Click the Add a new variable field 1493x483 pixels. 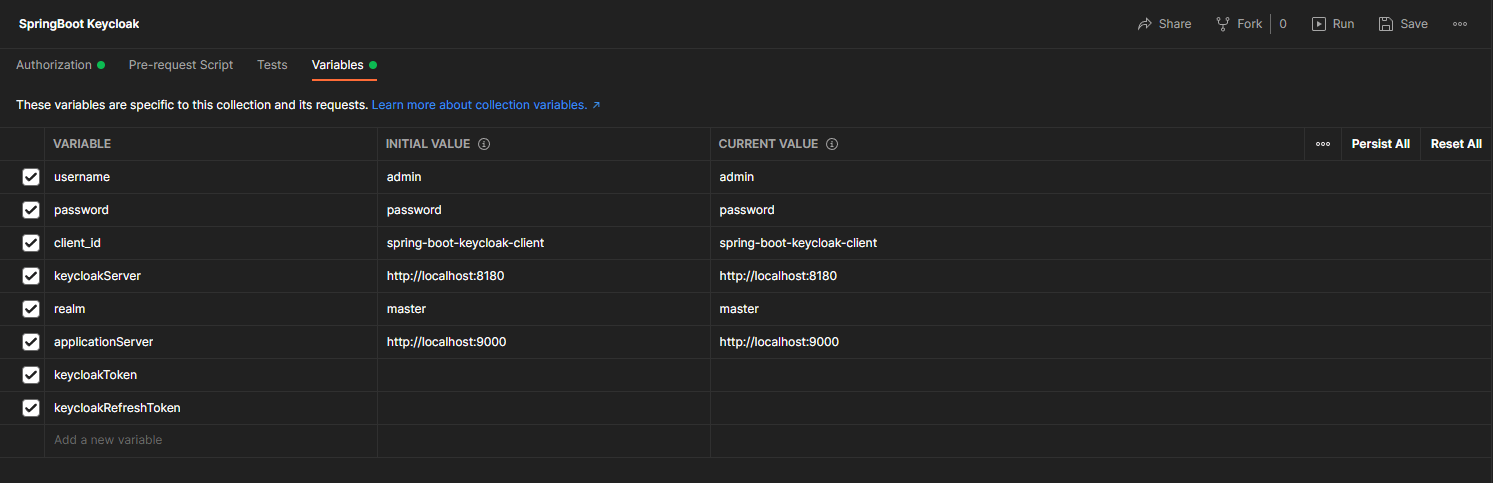pyautogui.click(x=211, y=440)
